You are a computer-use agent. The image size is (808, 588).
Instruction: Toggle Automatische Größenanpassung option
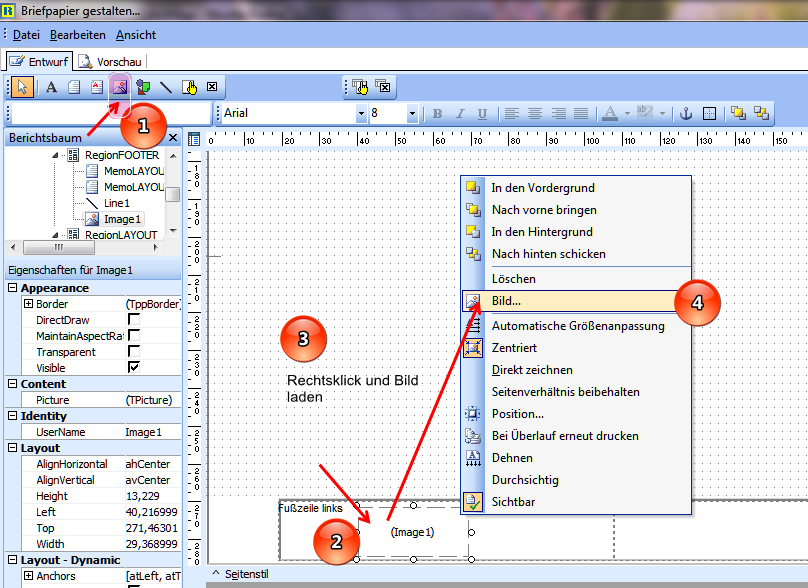(576, 326)
